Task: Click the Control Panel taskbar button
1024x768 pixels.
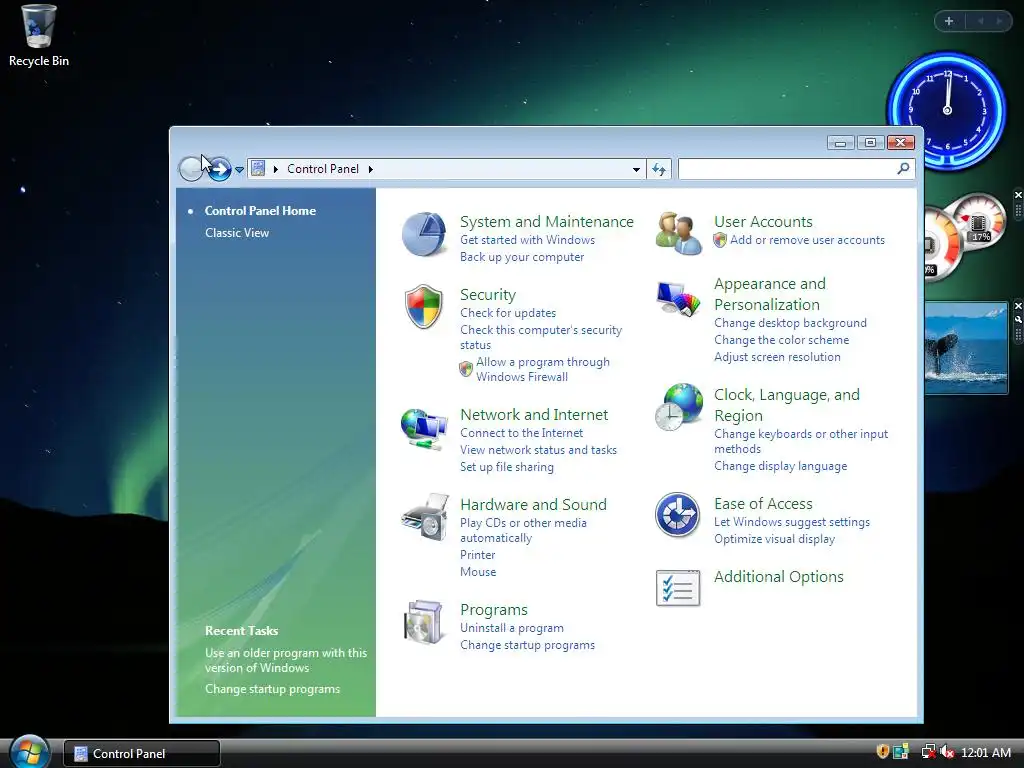Action: [x=142, y=753]
